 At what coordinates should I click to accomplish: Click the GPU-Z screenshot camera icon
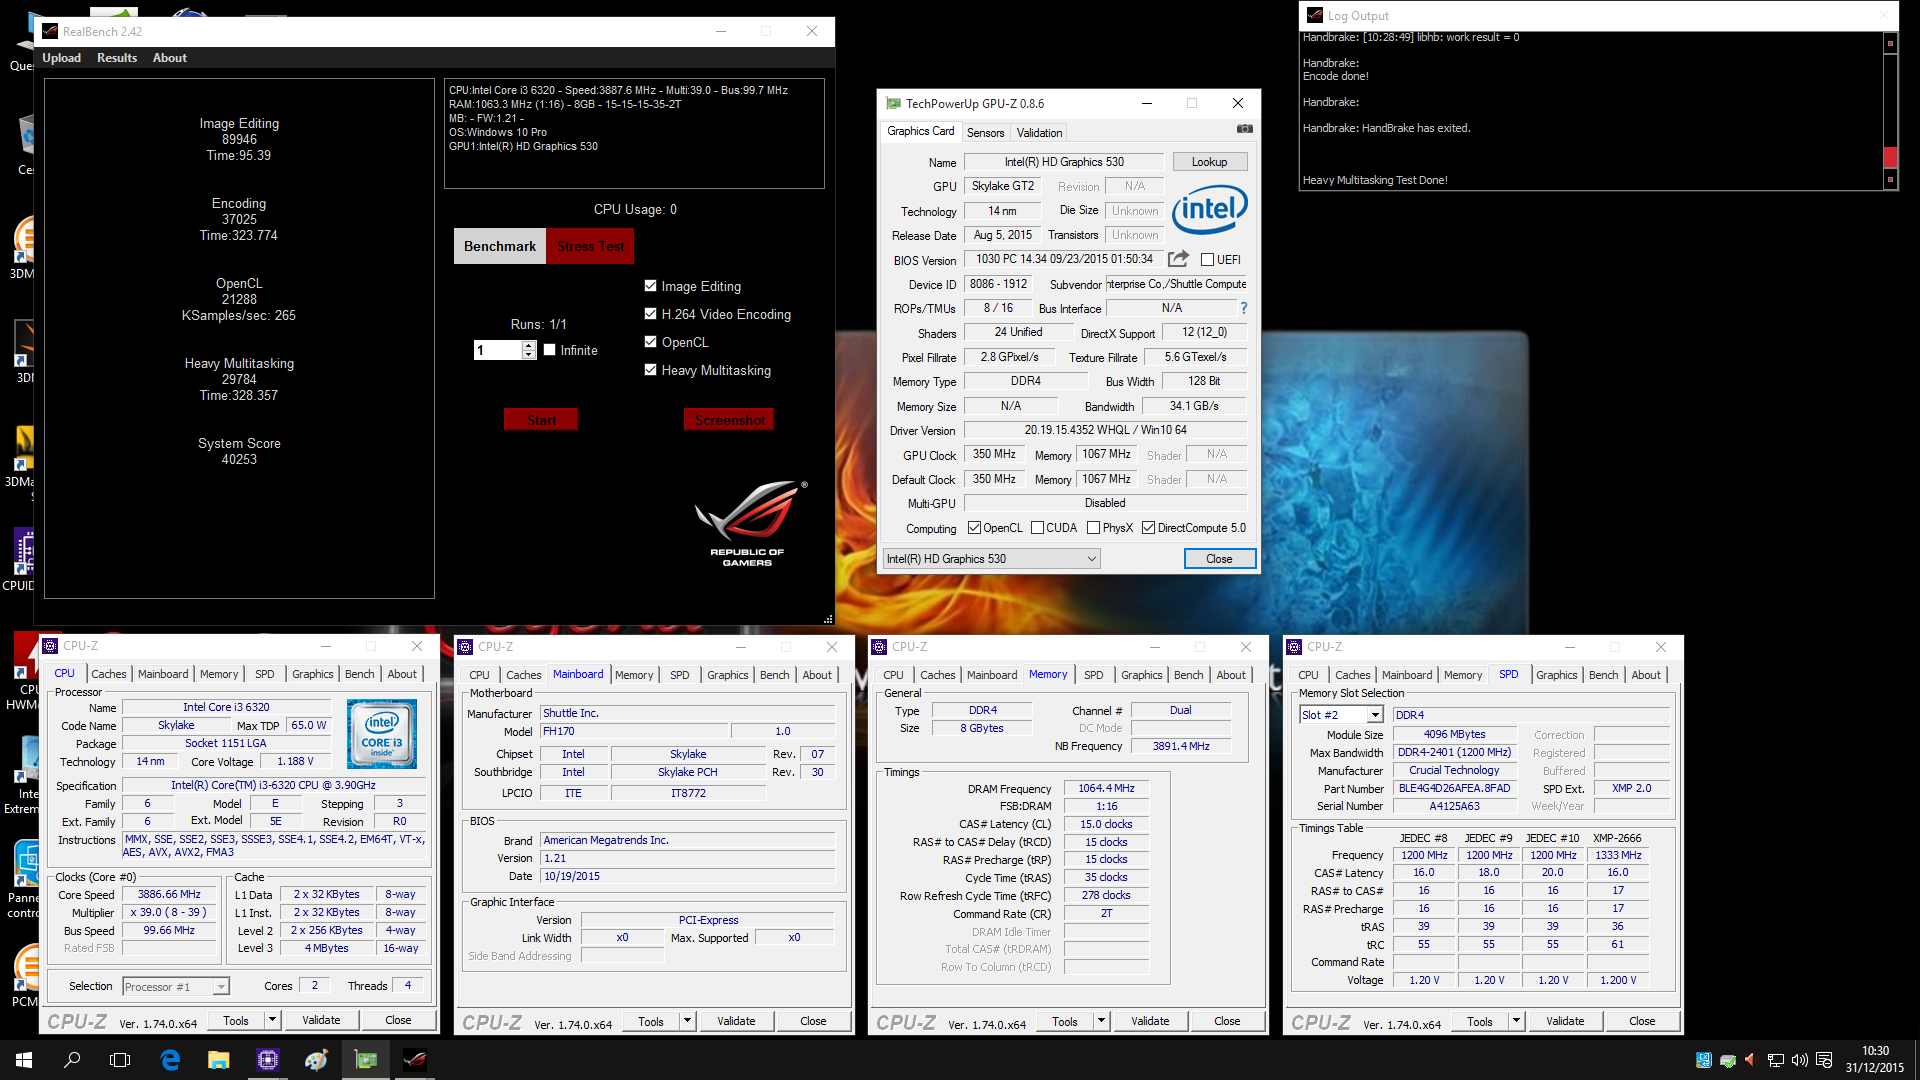1244,129
